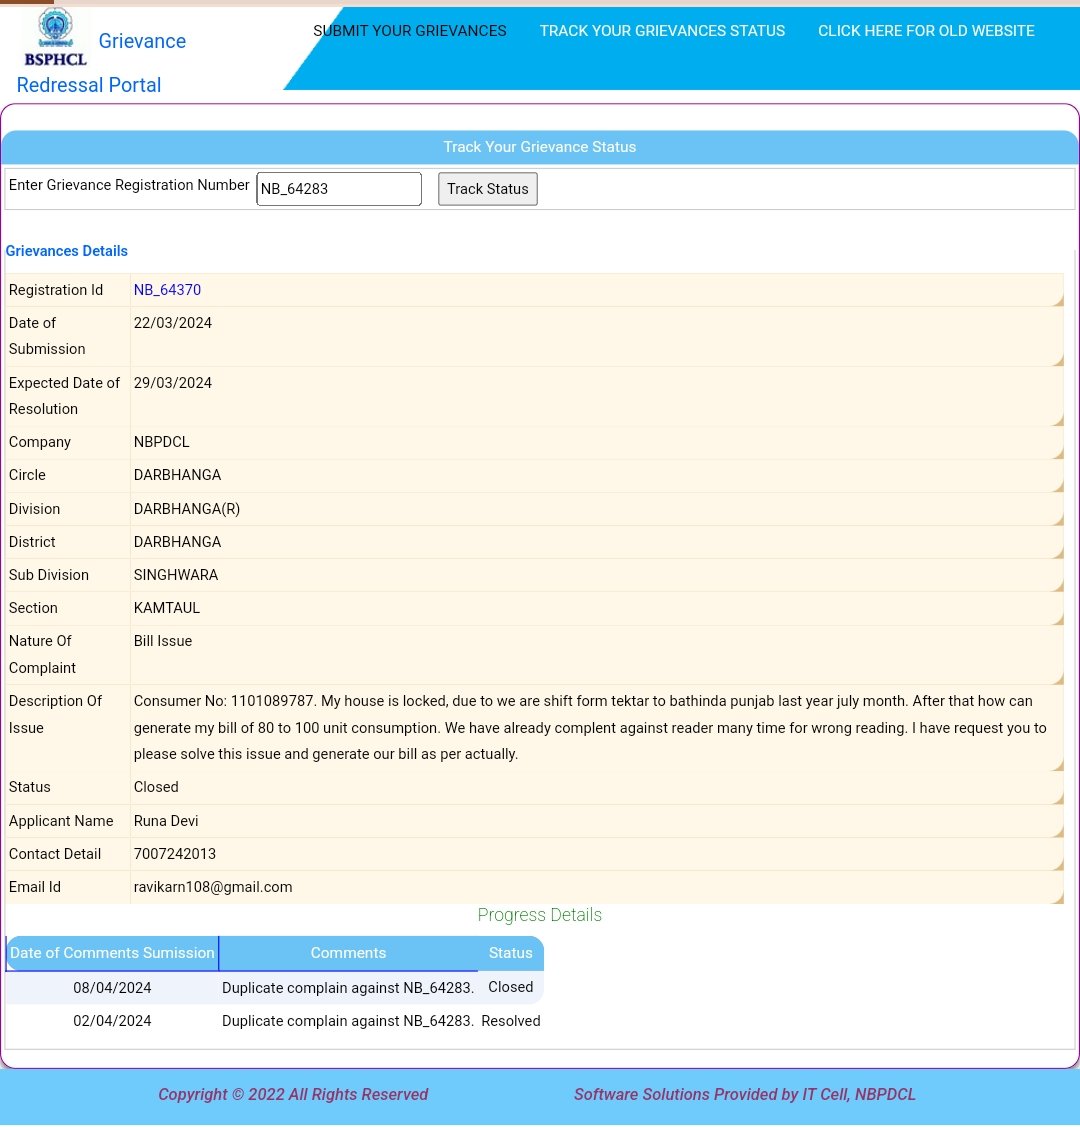This screenshot has width=1080, height=1128.
Task: Open Click Here For Old Website link
Action: [x=926, y=31]
